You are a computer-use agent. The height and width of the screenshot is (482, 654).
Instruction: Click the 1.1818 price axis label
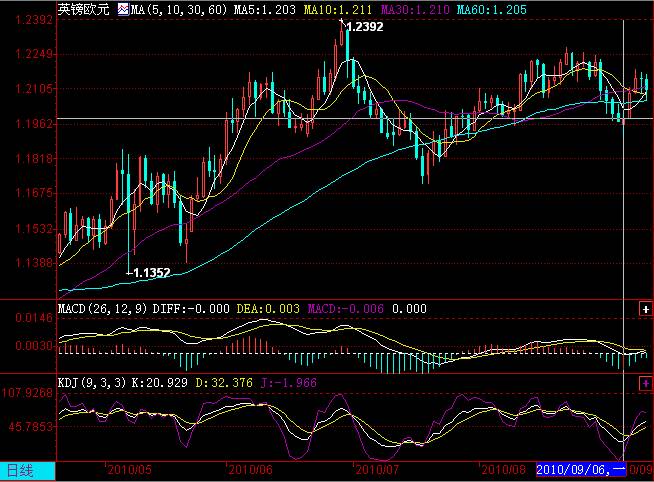point(34,159)
